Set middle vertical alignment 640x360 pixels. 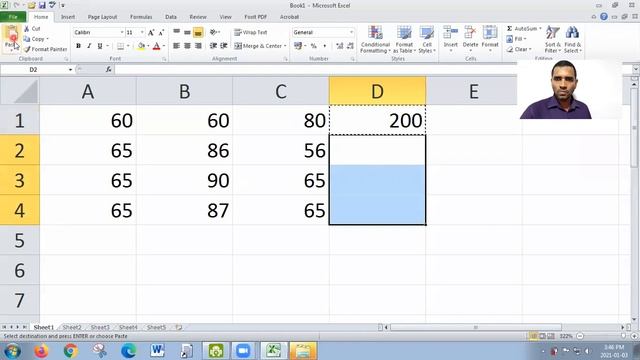(187, 32)
